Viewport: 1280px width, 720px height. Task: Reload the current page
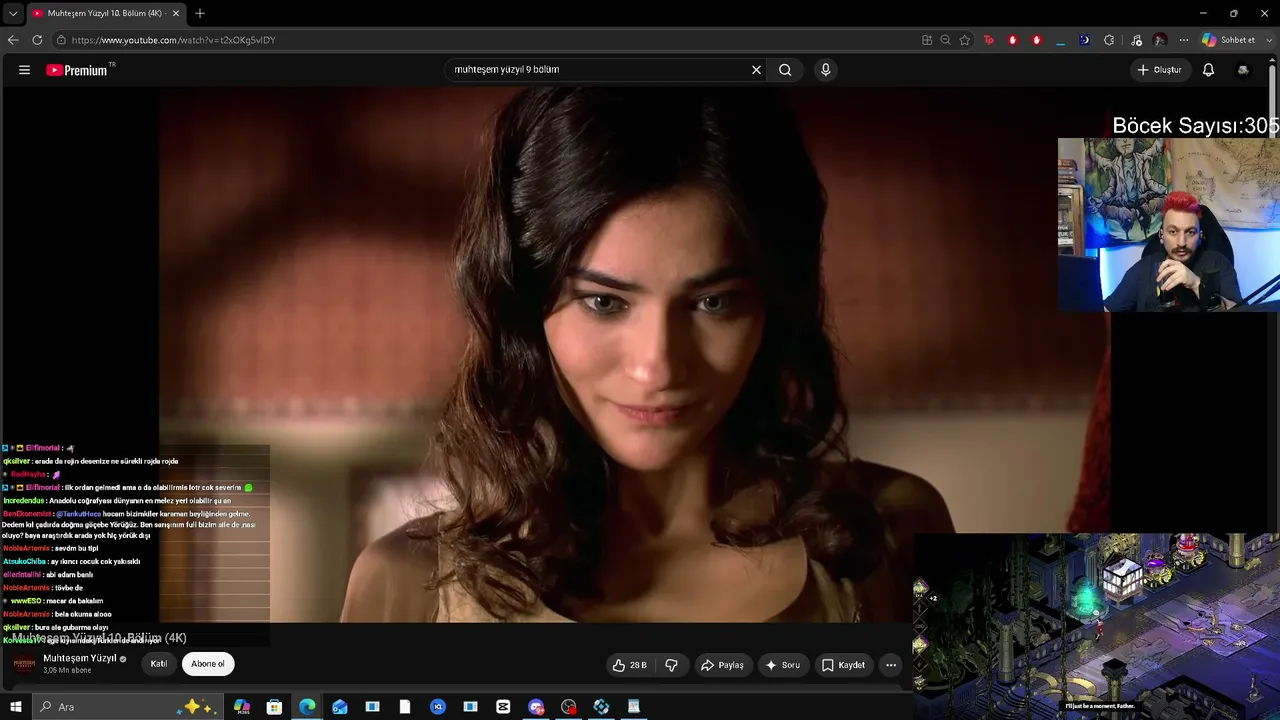37,40
